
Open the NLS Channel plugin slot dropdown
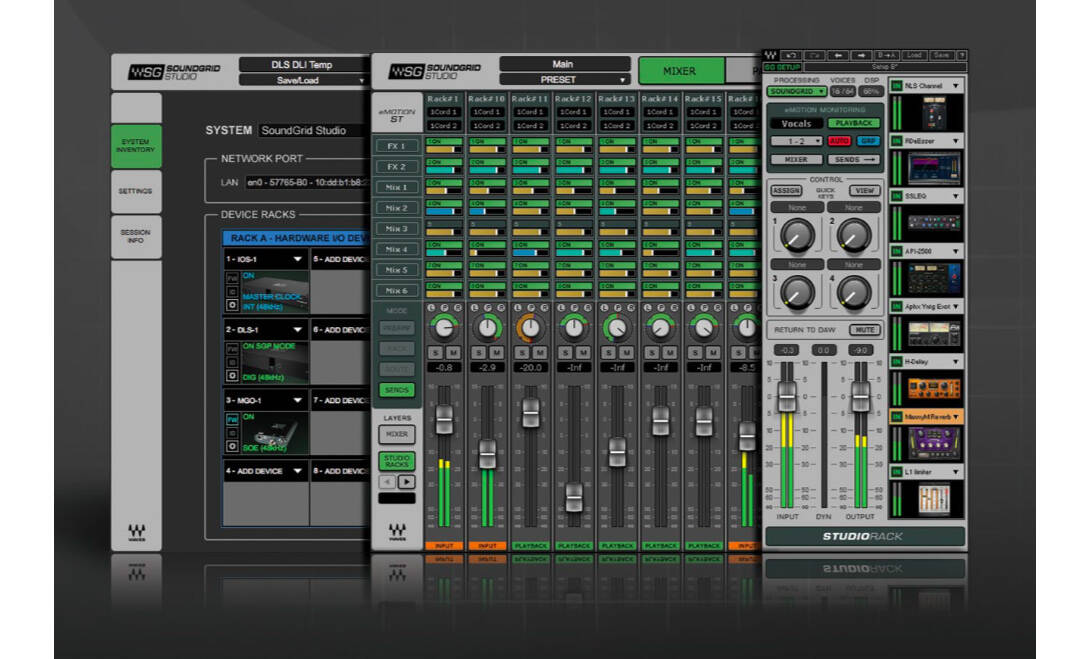tap(928, 86)
